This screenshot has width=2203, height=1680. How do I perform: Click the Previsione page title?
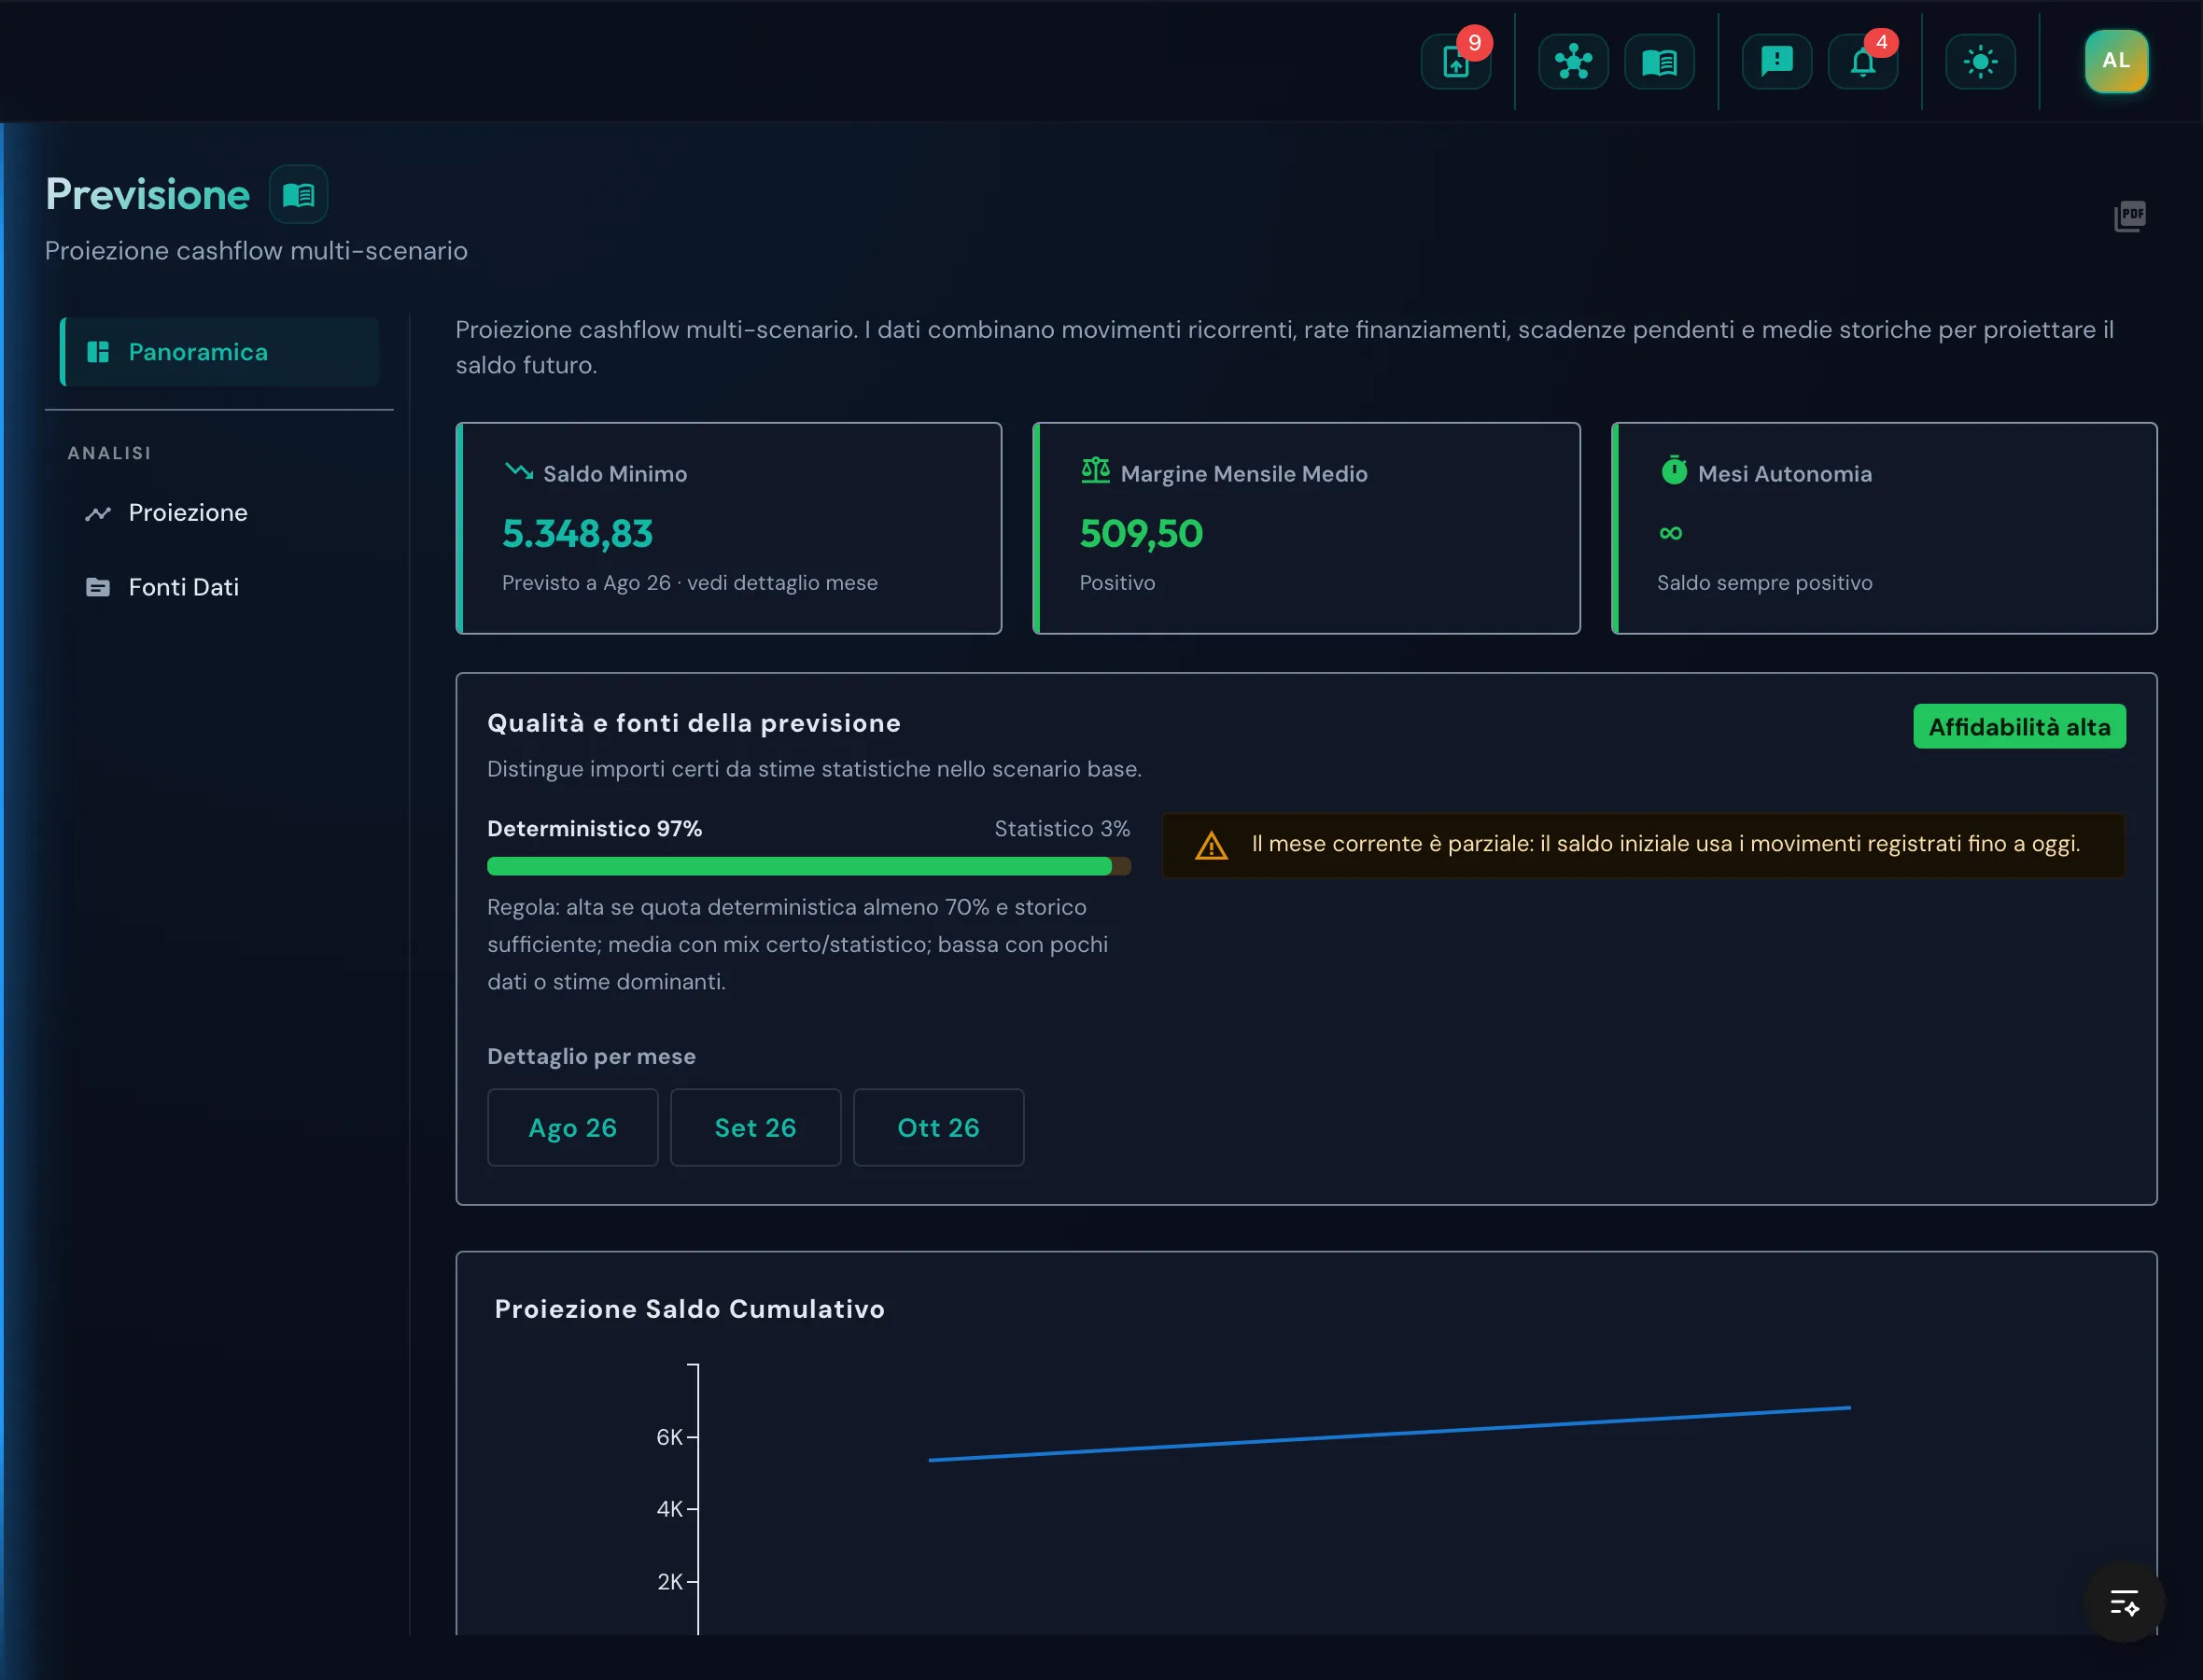point(147,194)
